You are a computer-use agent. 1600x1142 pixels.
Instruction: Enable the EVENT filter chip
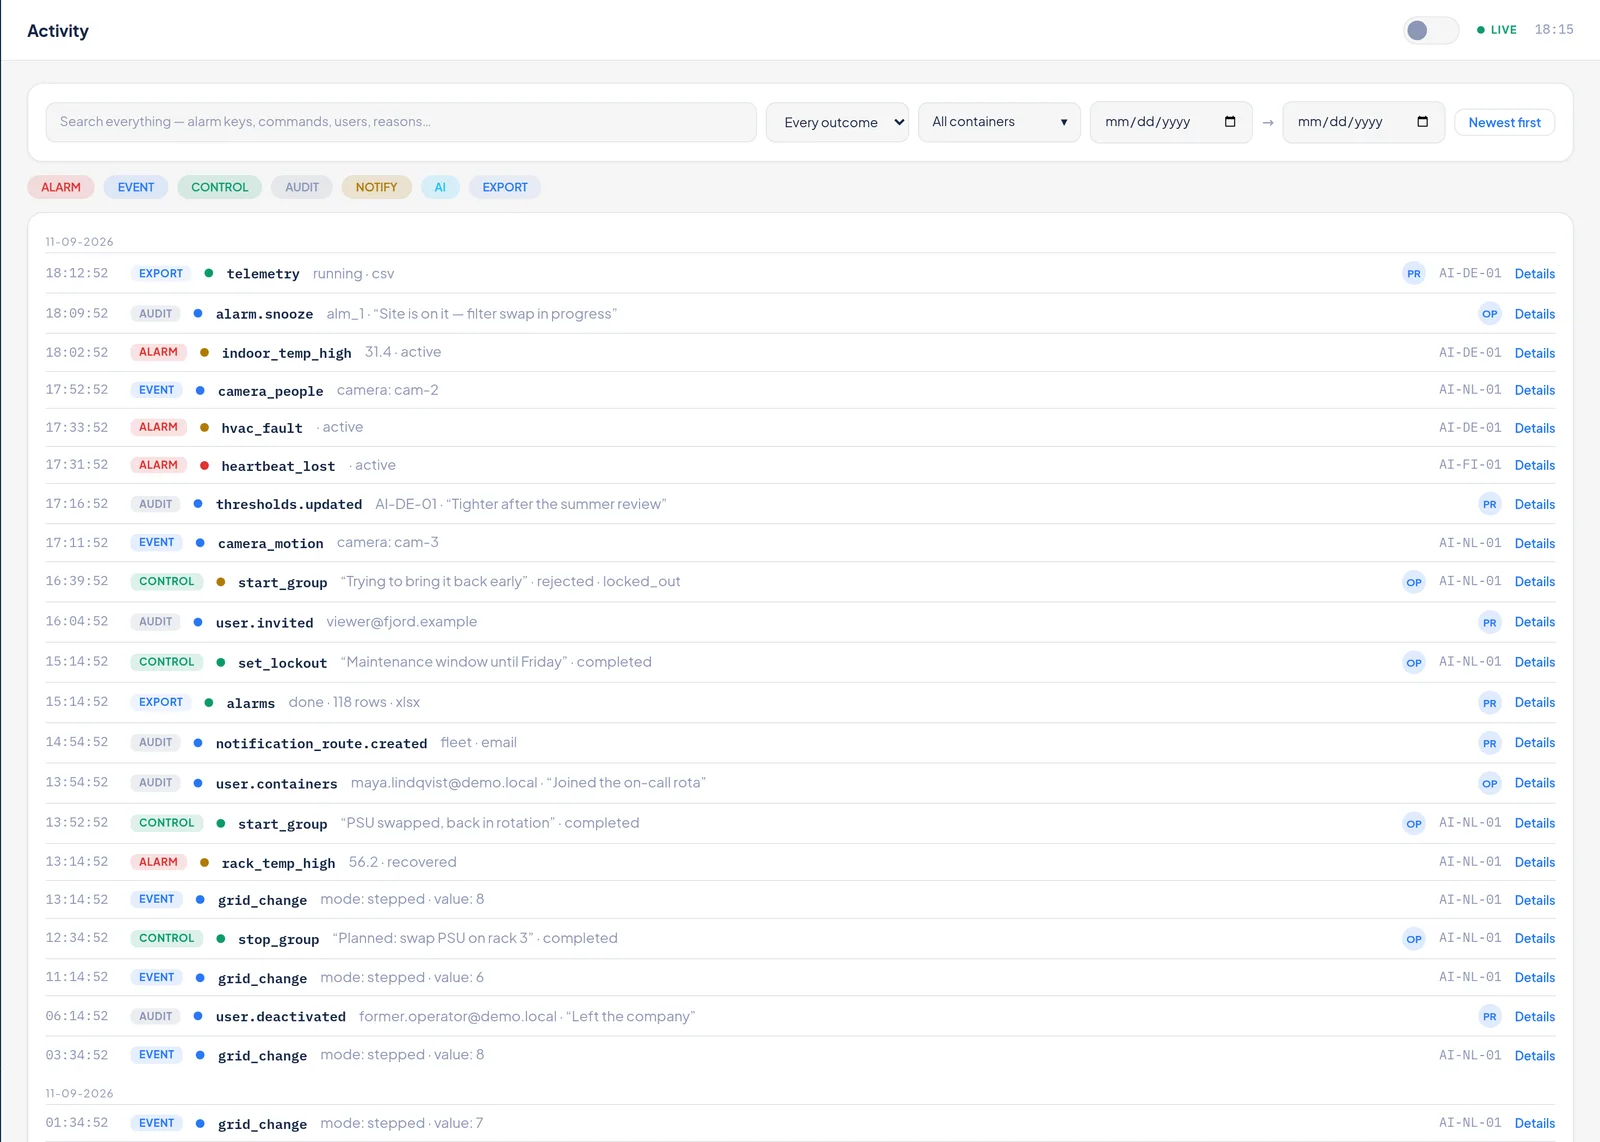136,187
